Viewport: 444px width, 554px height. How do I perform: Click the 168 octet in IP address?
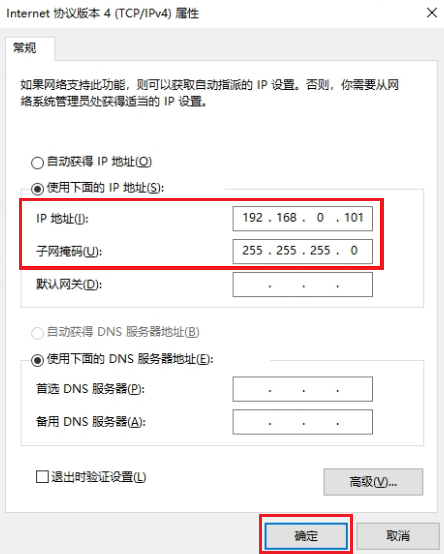tap(286, 218)
